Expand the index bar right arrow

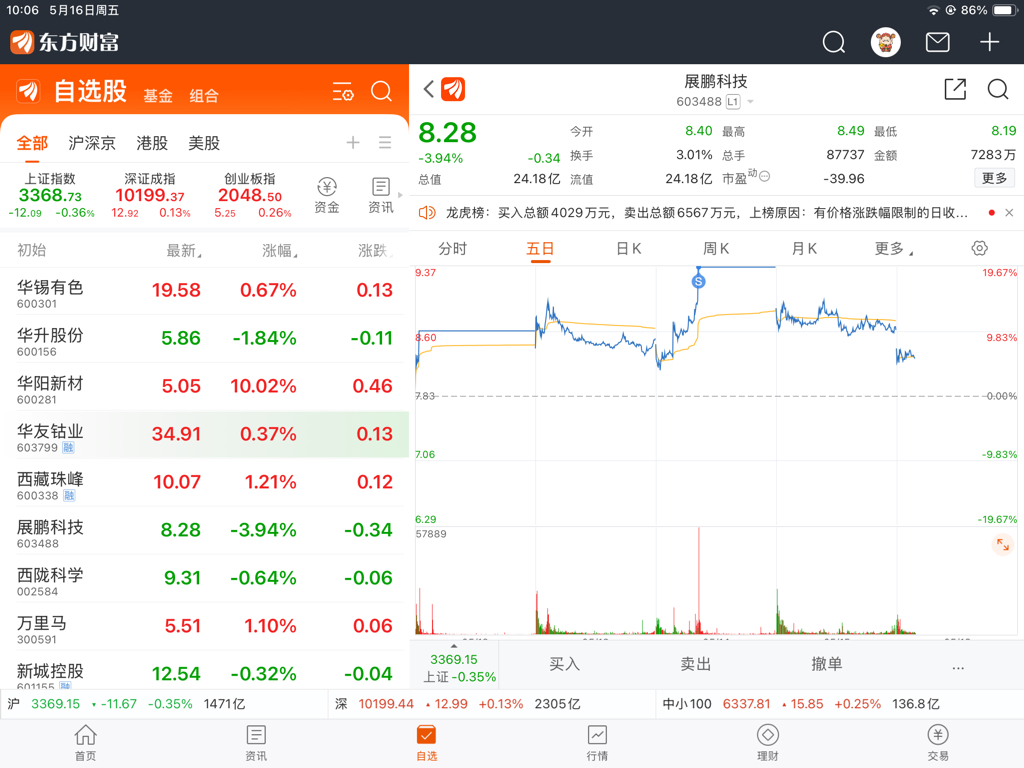click(400, 195)
